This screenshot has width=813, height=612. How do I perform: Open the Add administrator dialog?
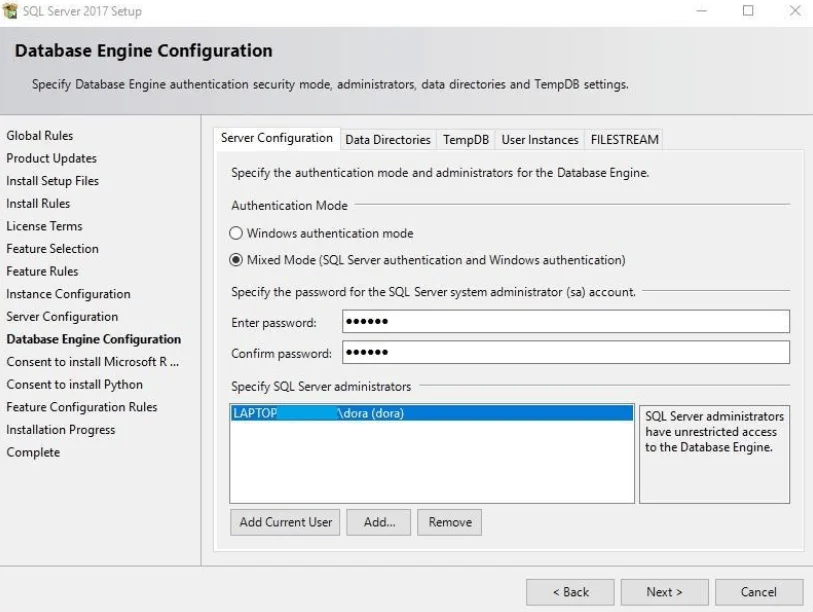pyautogui.click(x=378, y=522)
